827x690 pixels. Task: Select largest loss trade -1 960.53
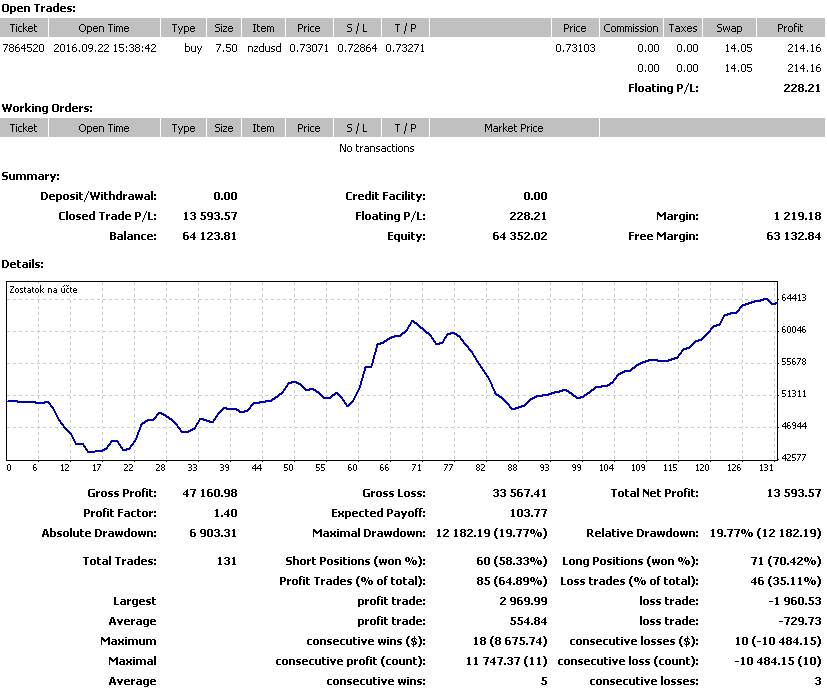point(795,601)
